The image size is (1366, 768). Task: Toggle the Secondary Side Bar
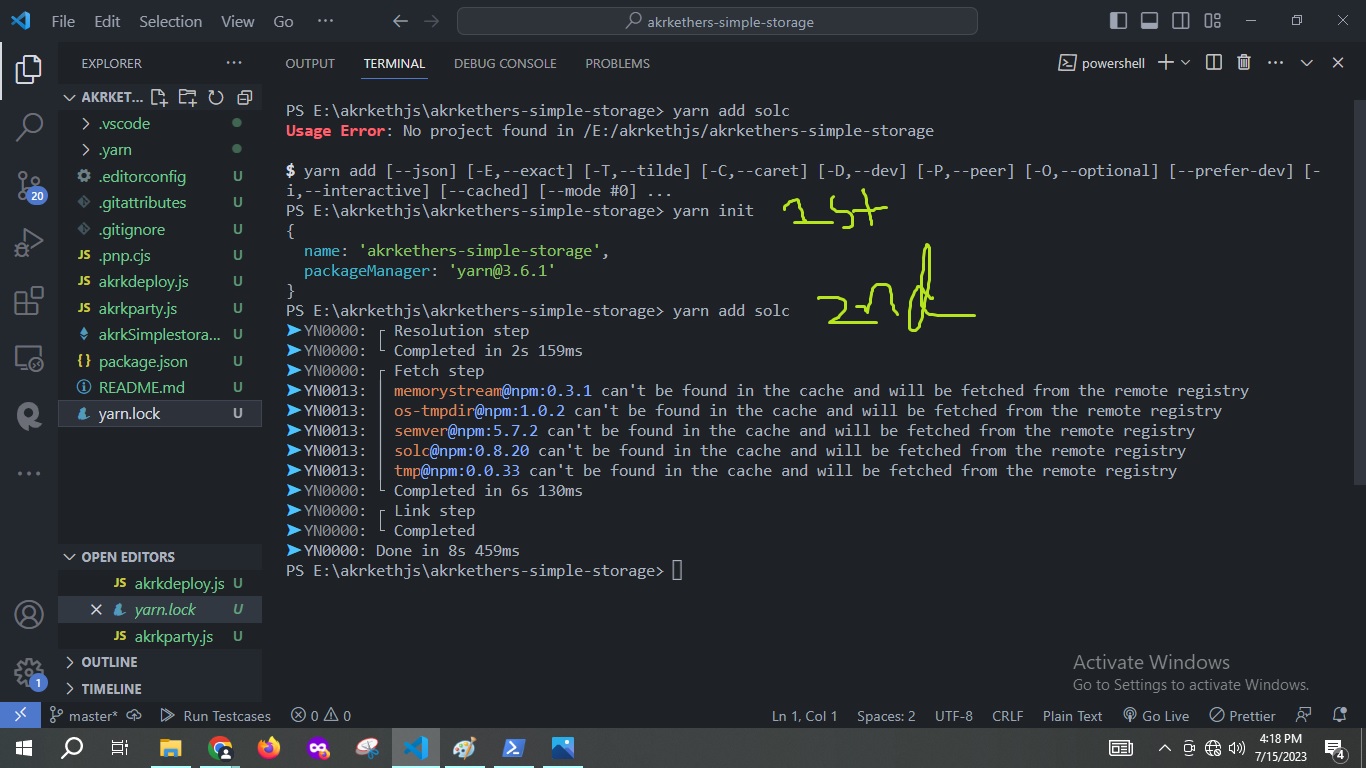(x=1181, y=19)
